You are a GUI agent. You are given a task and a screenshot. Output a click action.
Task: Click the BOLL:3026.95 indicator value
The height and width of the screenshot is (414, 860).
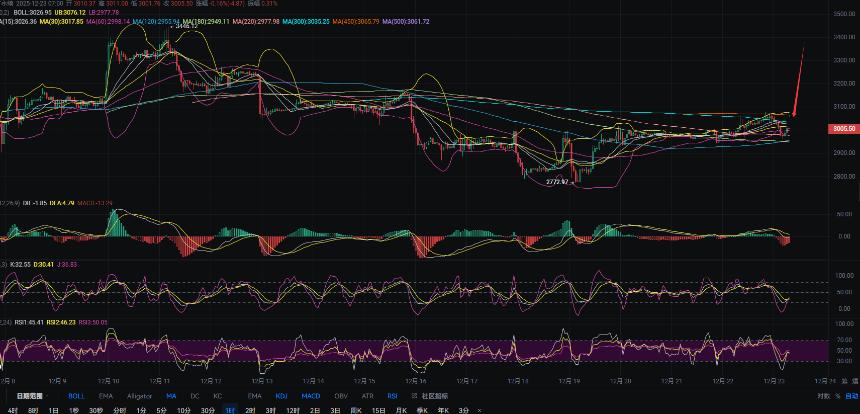[33, 12]
